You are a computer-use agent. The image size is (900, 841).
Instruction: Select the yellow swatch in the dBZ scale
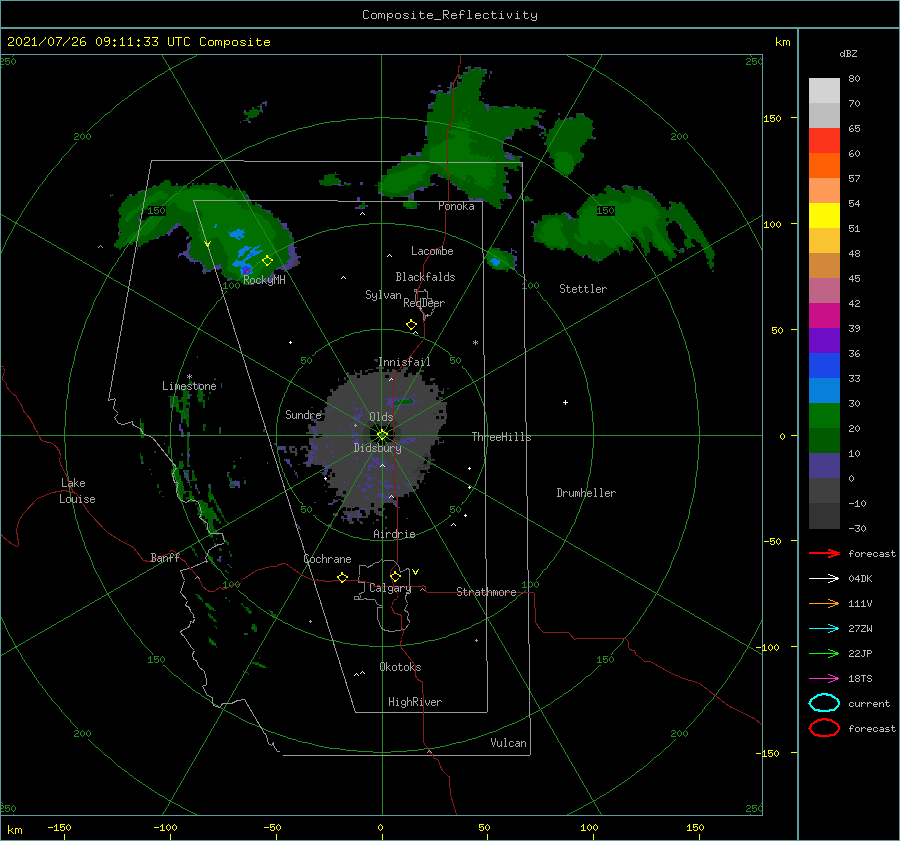click(x=824, y=215)
